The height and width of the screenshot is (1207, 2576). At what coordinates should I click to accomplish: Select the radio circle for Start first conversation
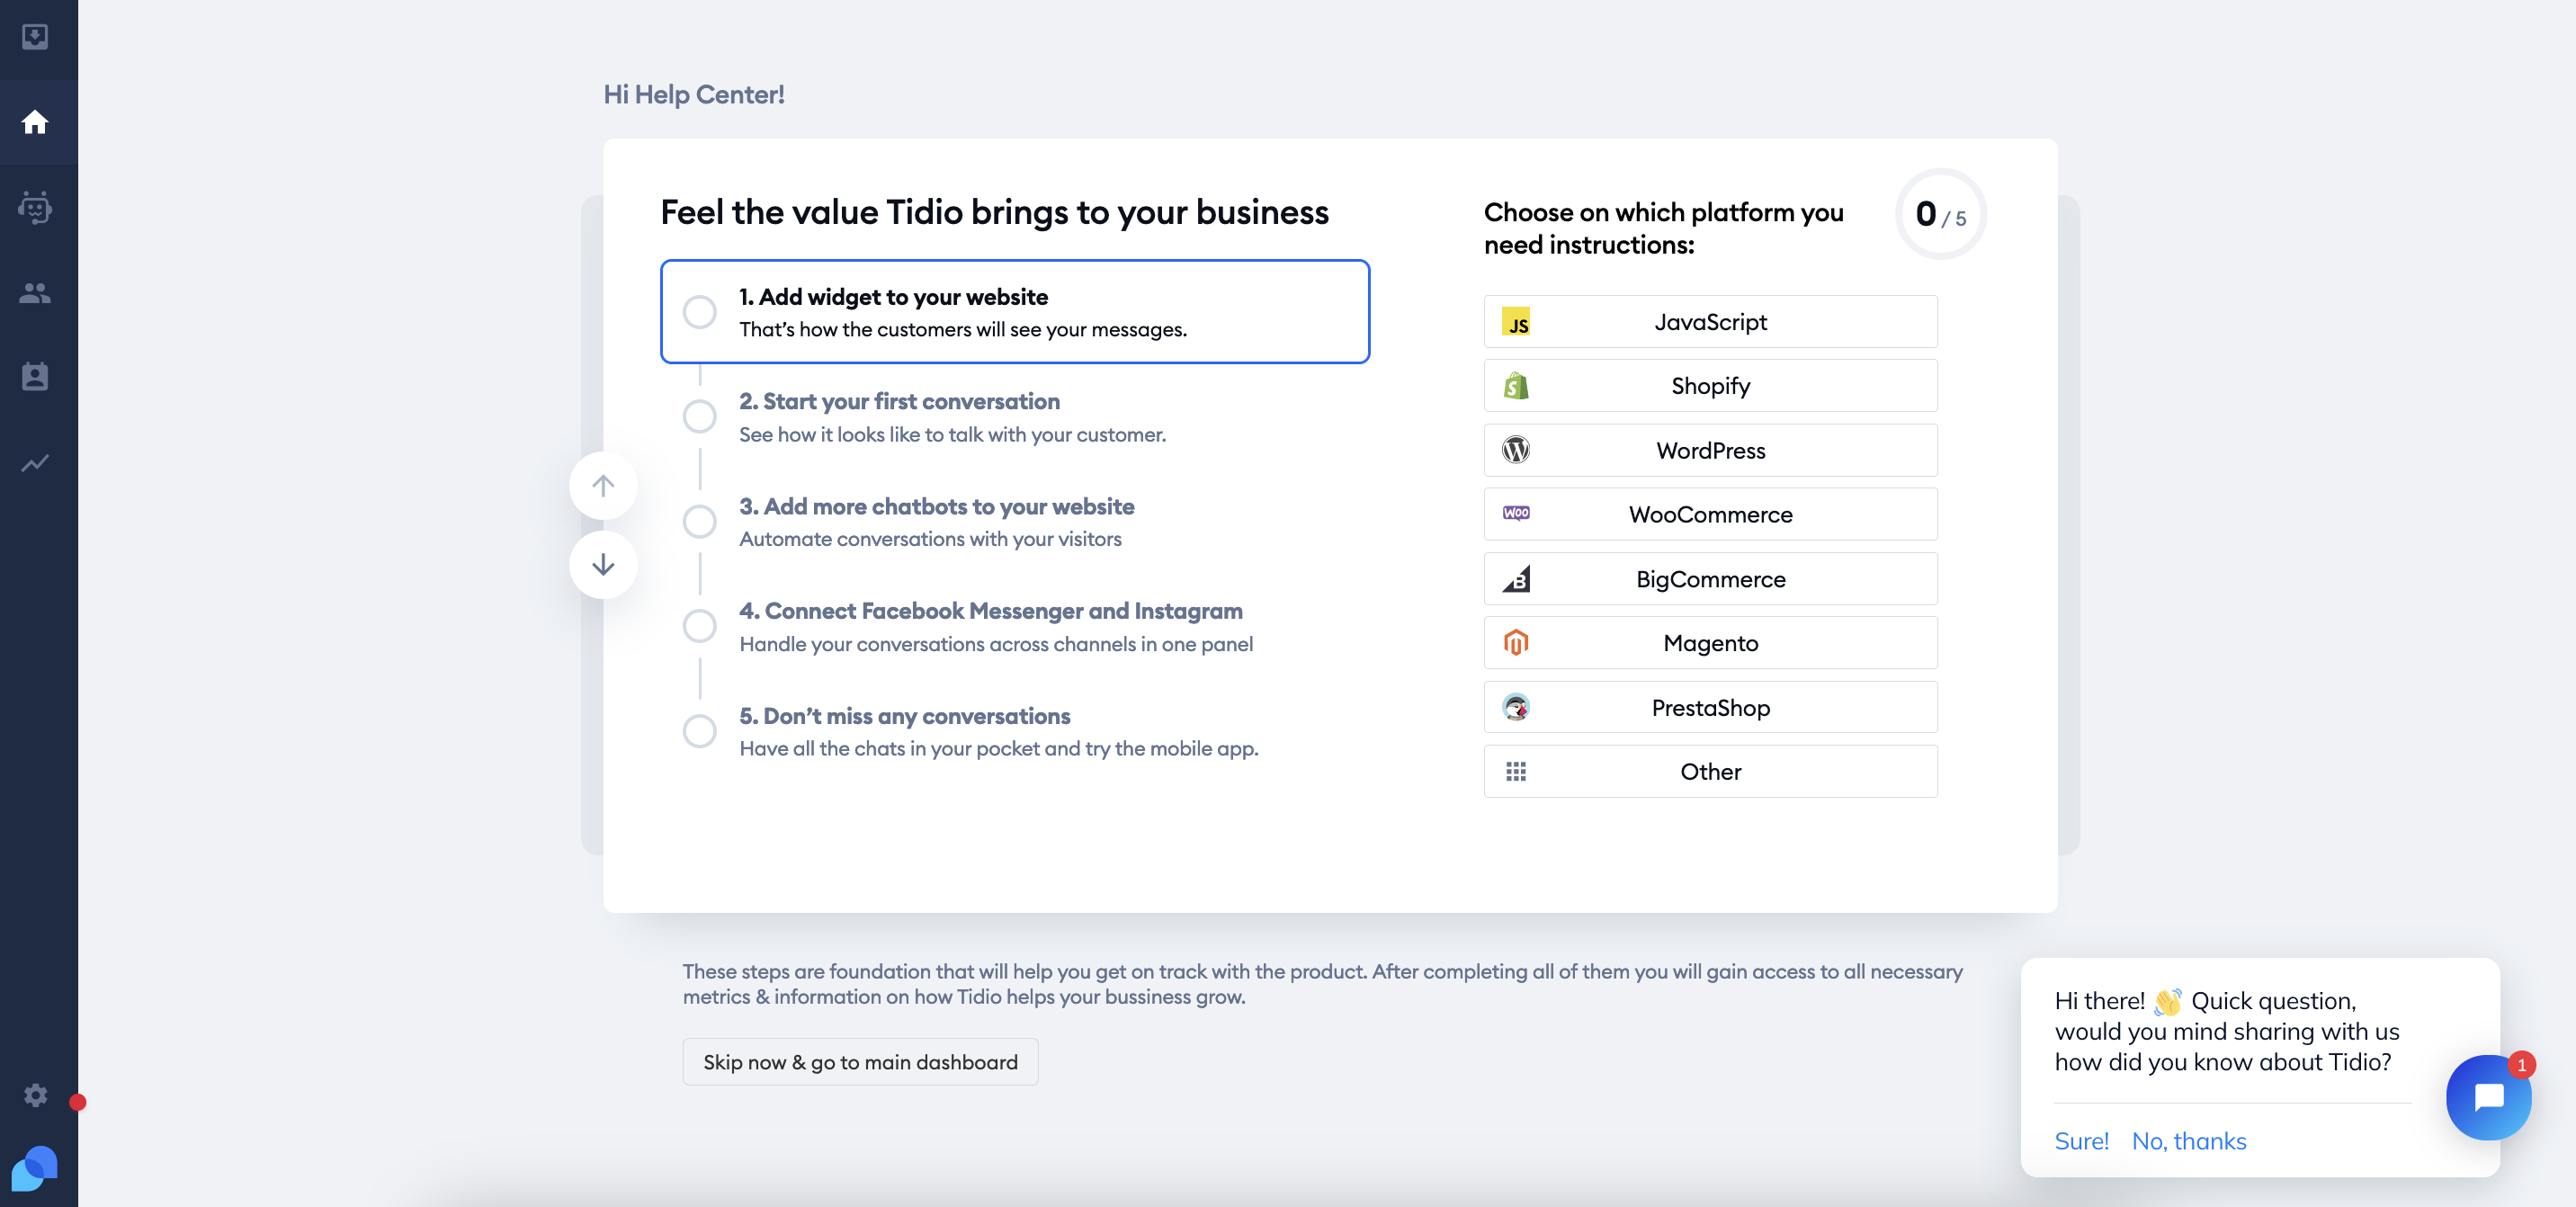coord(699,417)
